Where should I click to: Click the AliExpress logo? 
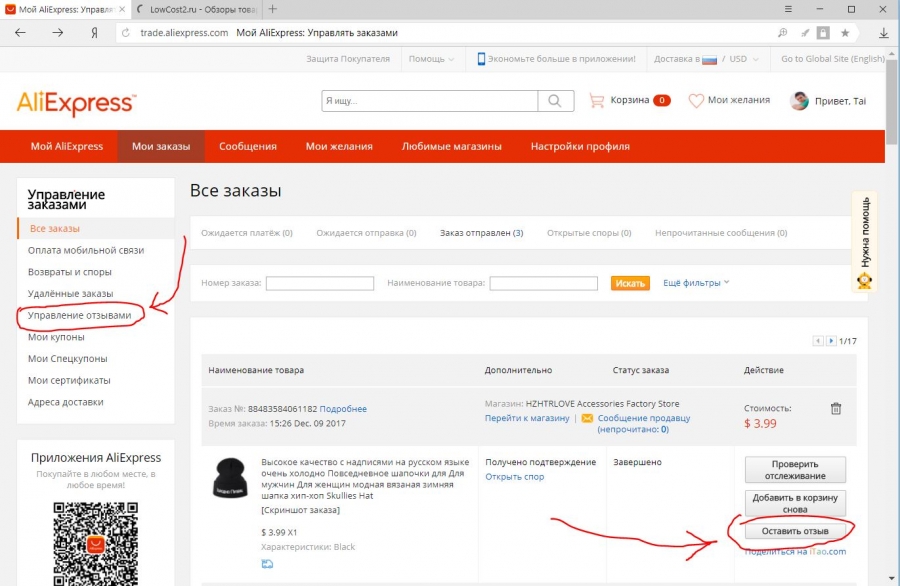(x=76, y=103)
